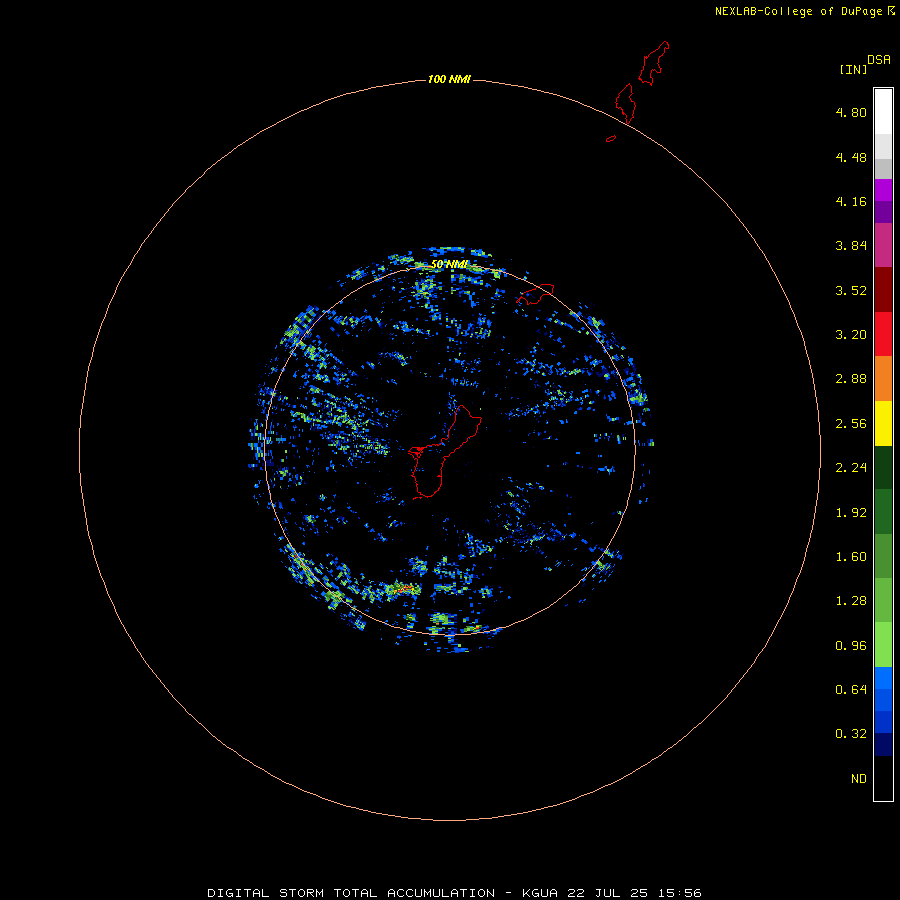This screenshot has height=900, width=900.
Task: Click the pink swatch beside 3.84
Action: 883,245
